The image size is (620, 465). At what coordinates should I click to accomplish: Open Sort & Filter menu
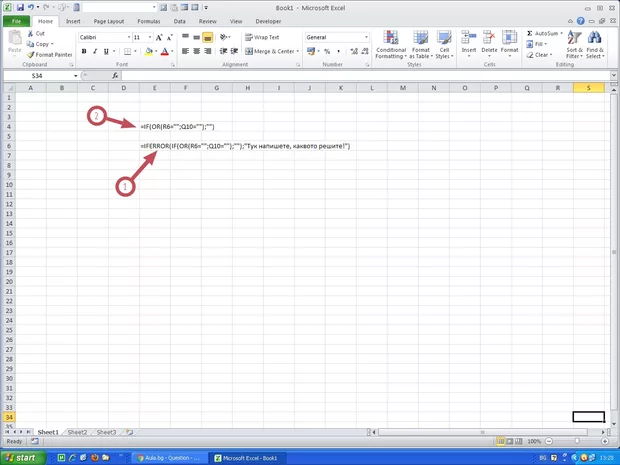(574, 45)
